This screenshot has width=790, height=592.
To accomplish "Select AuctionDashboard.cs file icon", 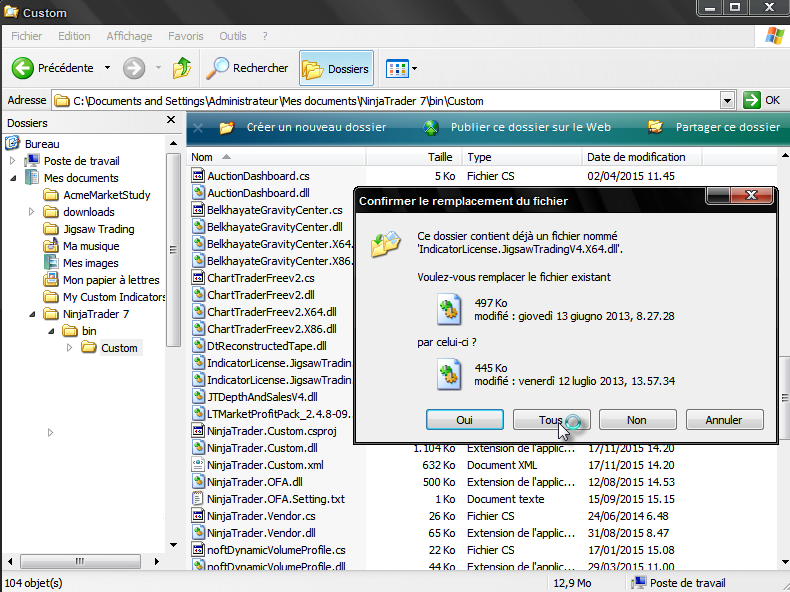I will (198, 175).
